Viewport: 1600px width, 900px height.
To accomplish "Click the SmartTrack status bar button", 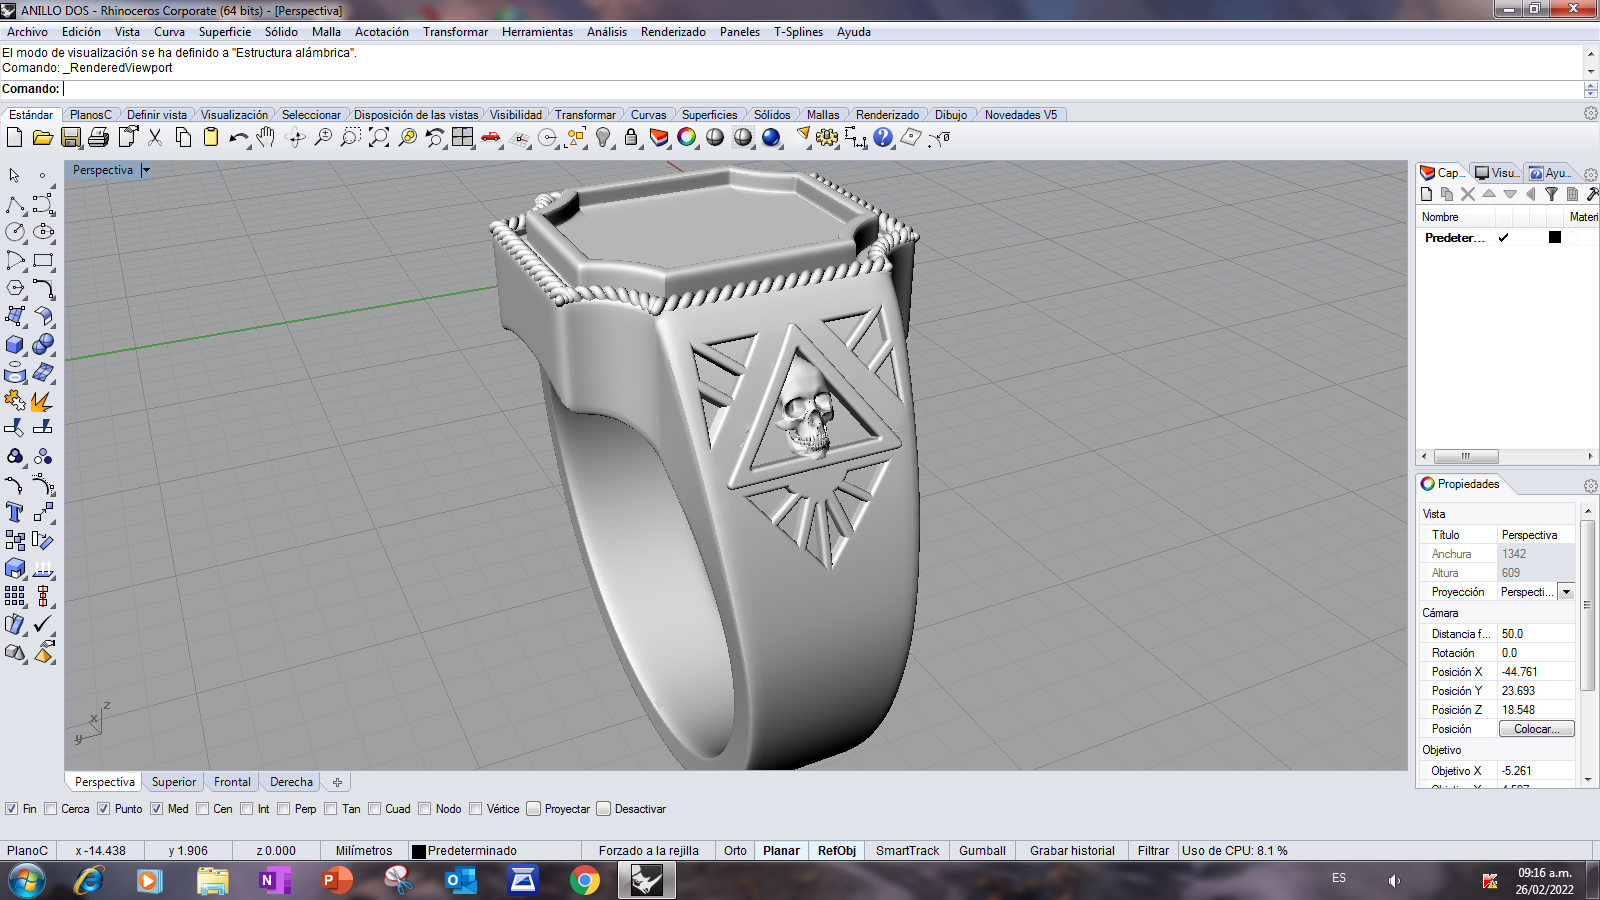I will 906,850.
